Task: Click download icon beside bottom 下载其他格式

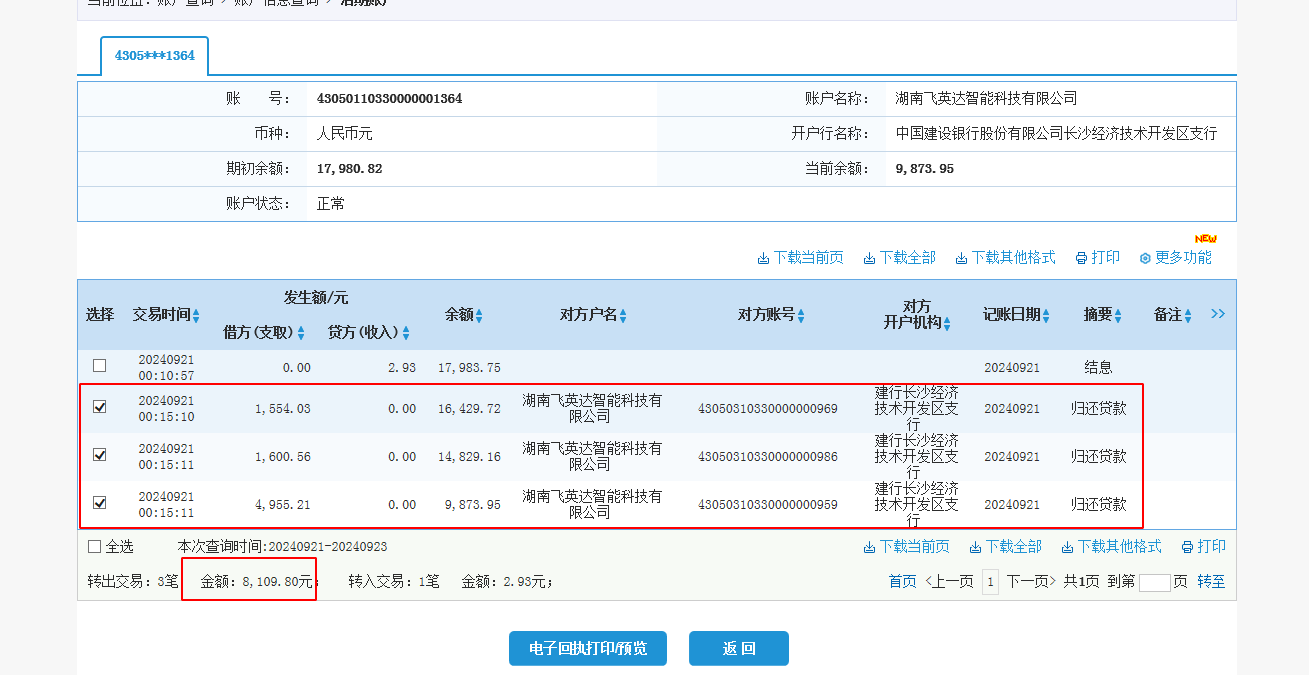Action: 1068,548
